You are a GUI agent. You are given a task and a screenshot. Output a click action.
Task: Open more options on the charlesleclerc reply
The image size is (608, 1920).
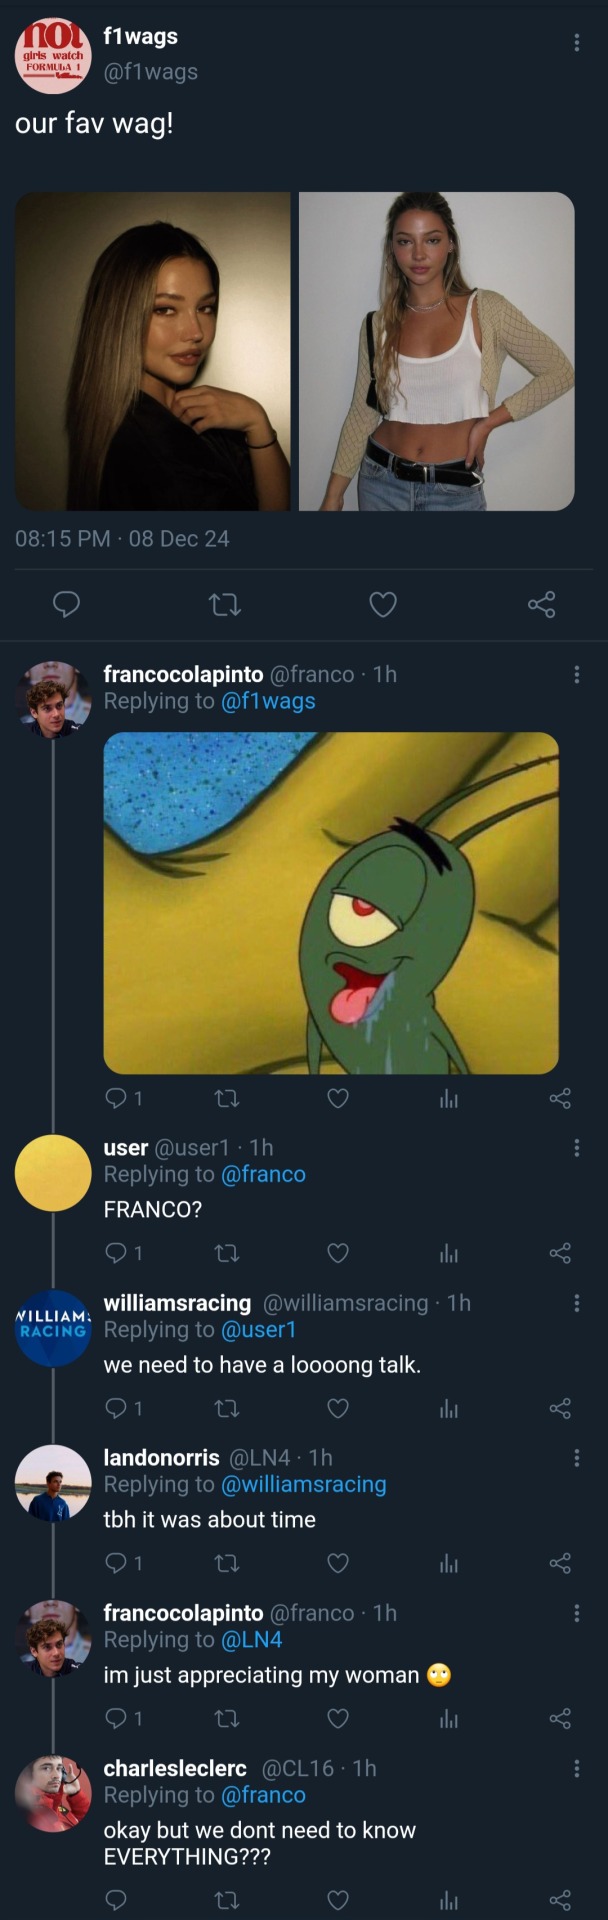click(x=576, y=1768)
